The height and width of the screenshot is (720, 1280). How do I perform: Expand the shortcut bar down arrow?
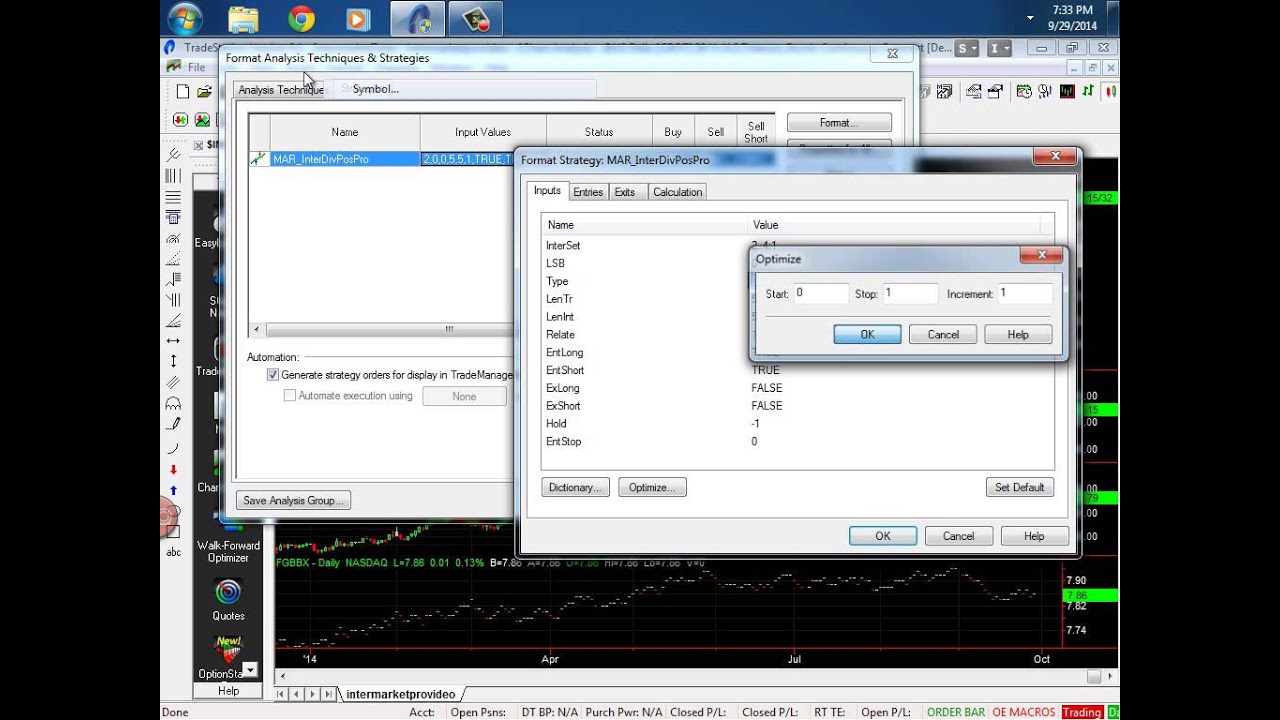coord(250,670)
